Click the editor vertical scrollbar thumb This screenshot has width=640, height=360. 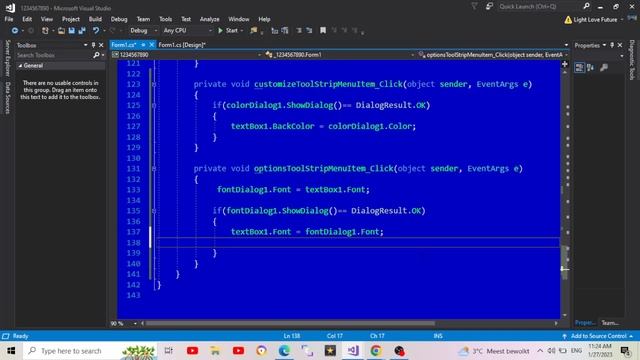coord(565,262)
